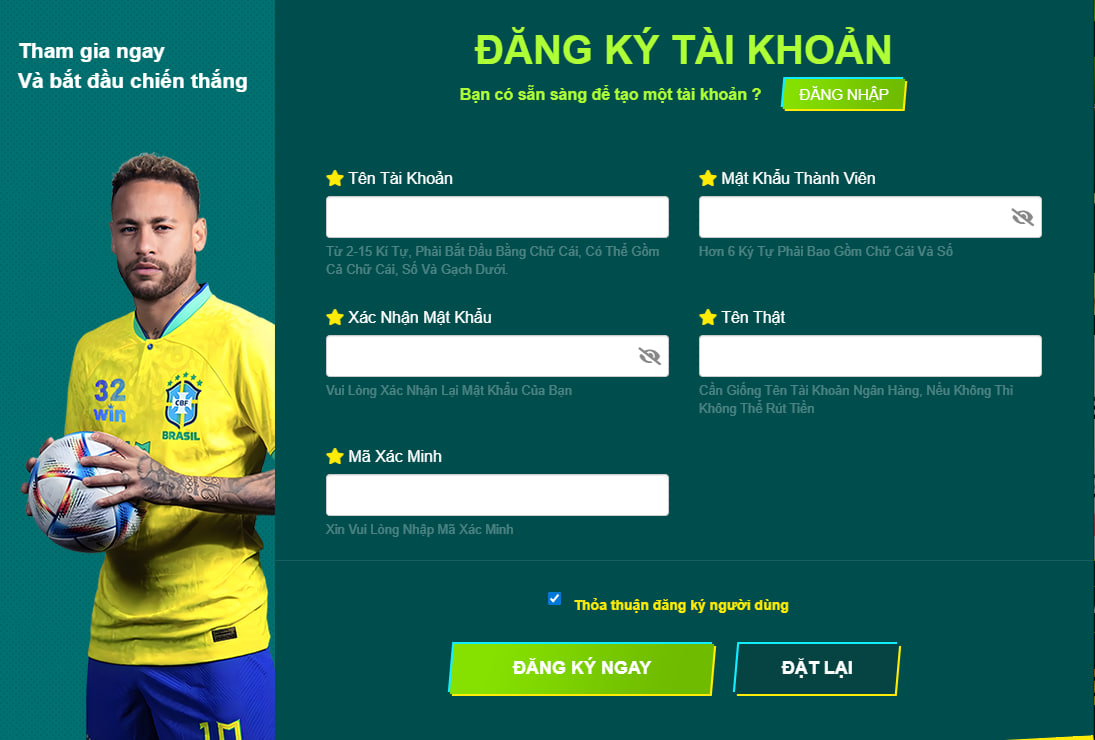
Task: Click the star icon beside Mật Khẩu Thành Viên
Action: 708,178
